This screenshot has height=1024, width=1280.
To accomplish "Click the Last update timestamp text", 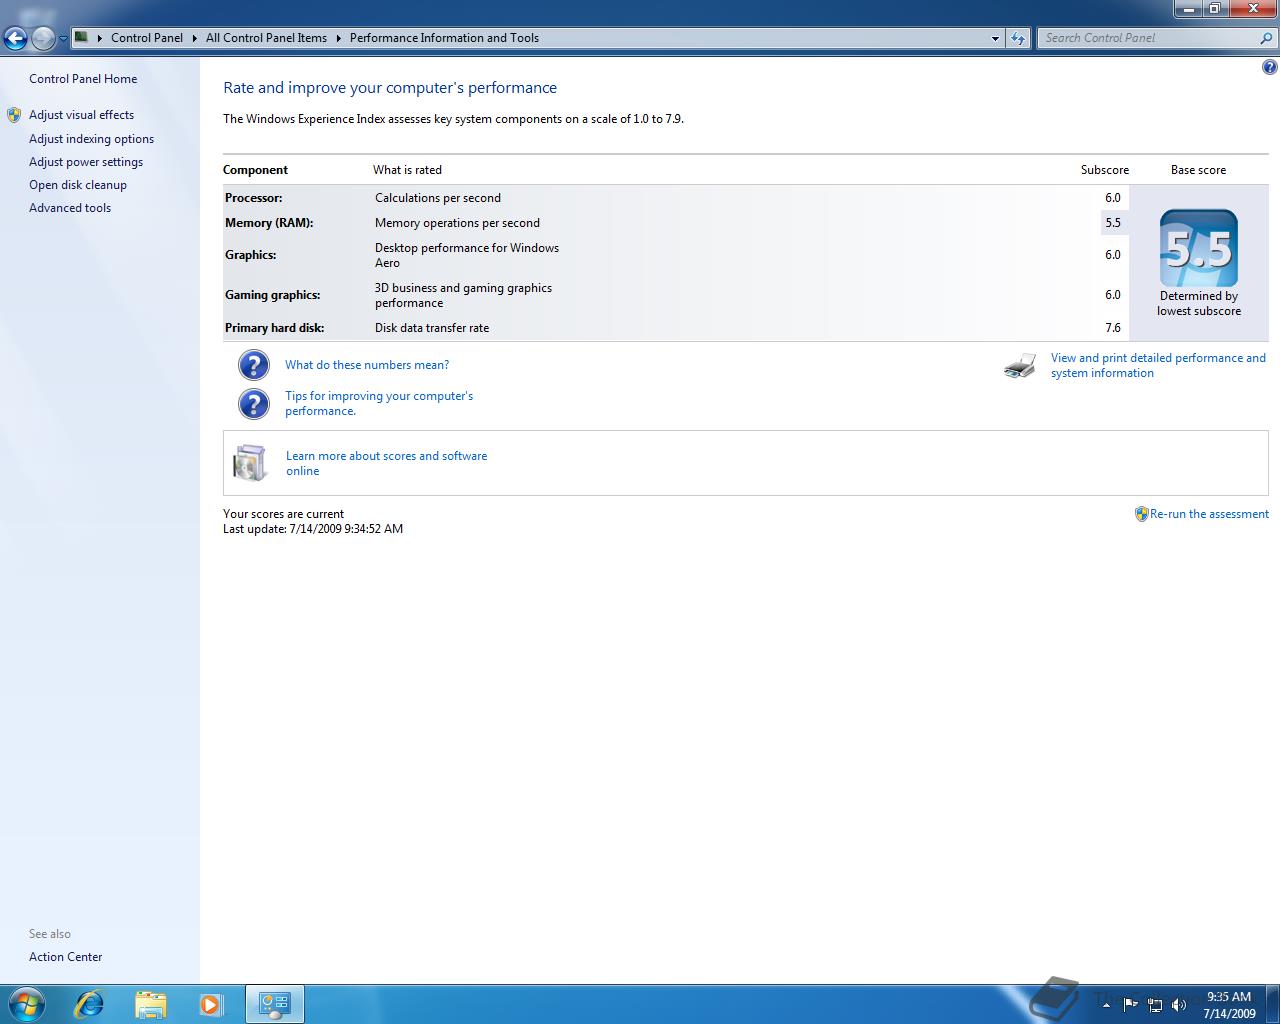I will coord(313,529).
